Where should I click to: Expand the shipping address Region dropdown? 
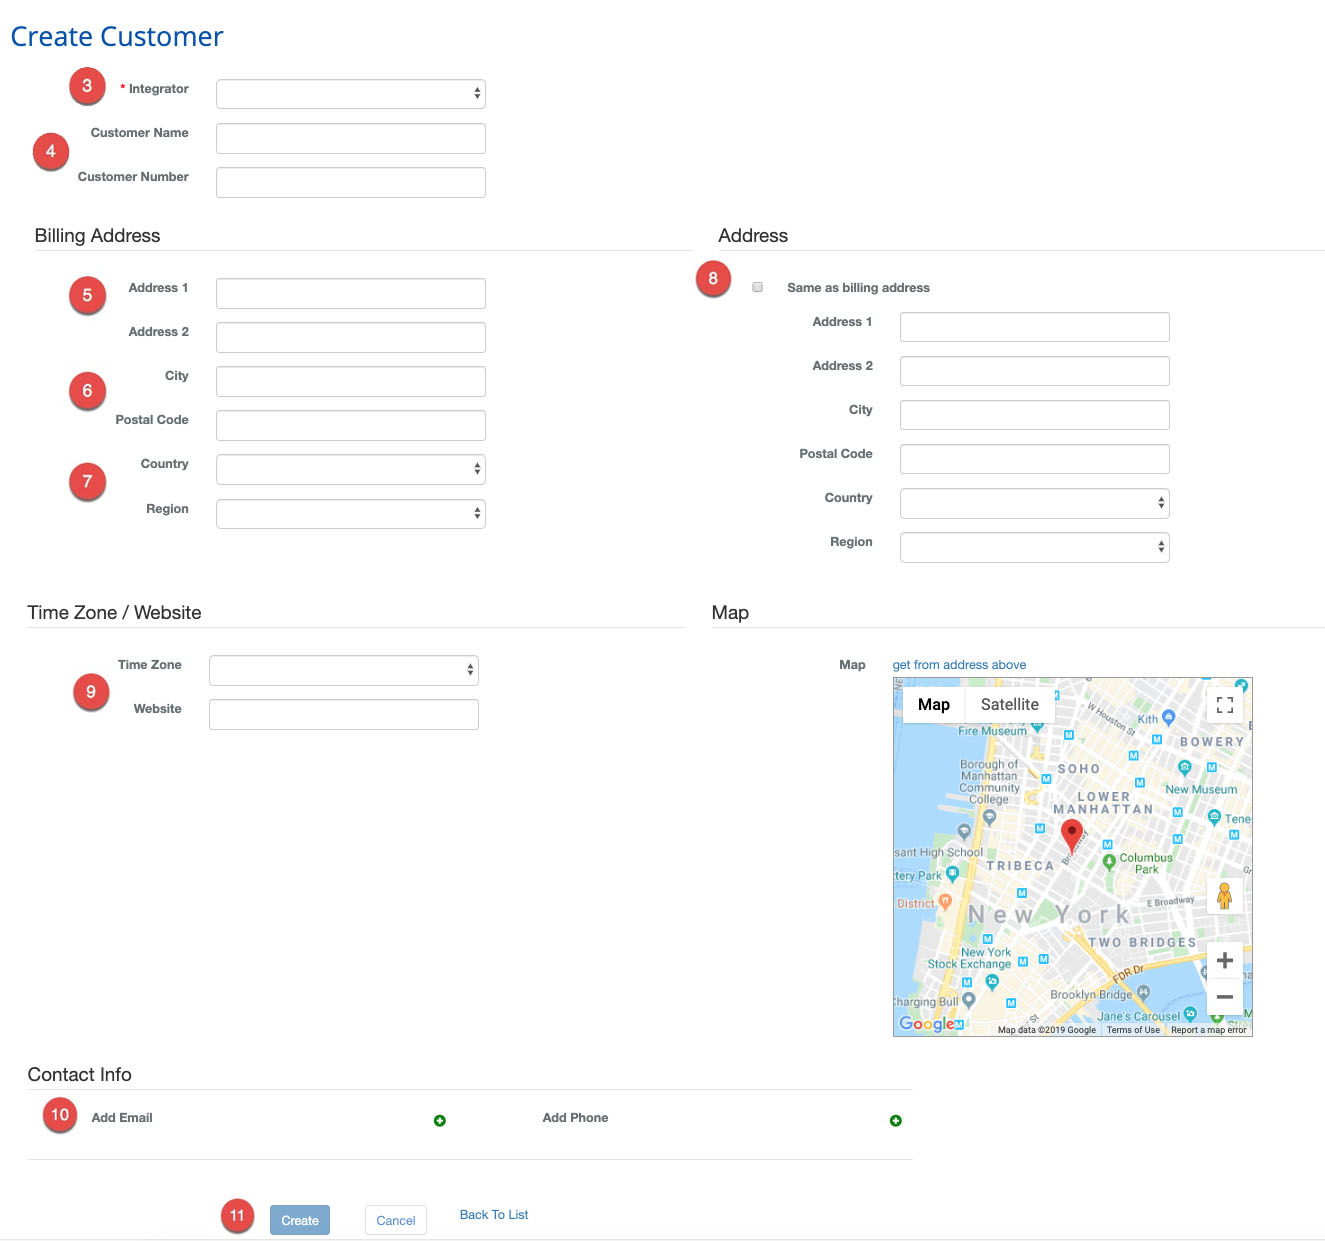tap(1033, 547)
